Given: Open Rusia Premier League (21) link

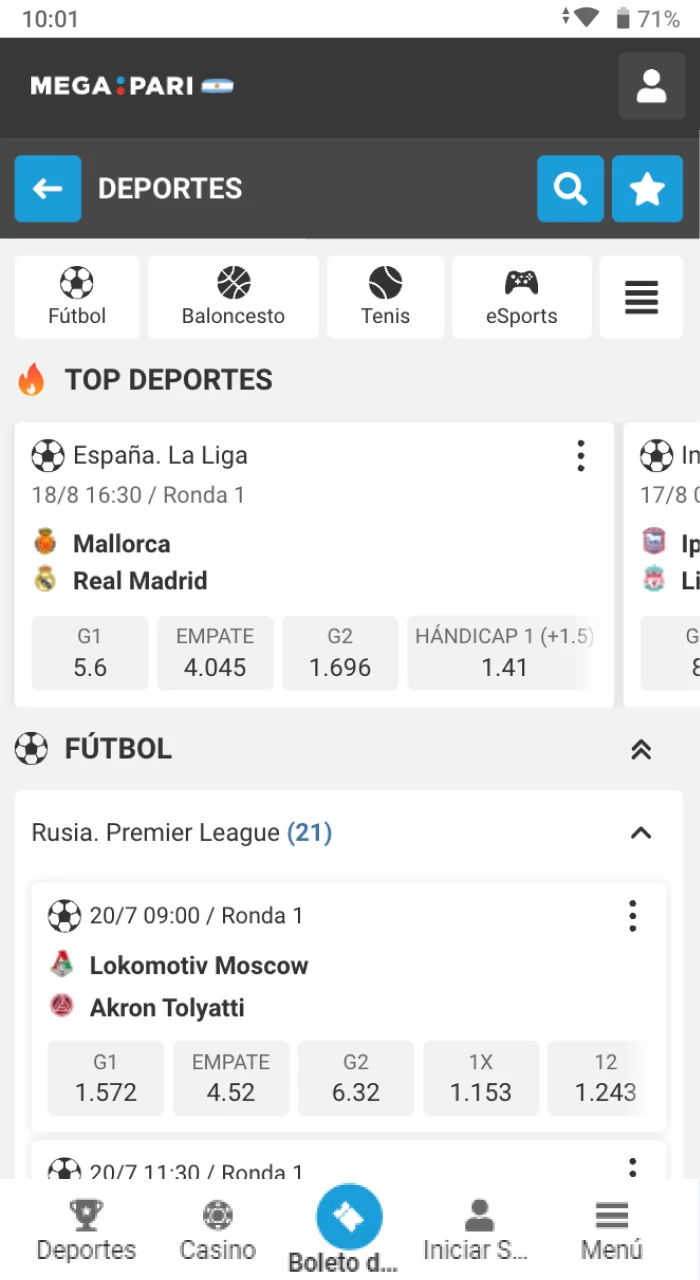Looking at the screenshot, I should [180, 832].
